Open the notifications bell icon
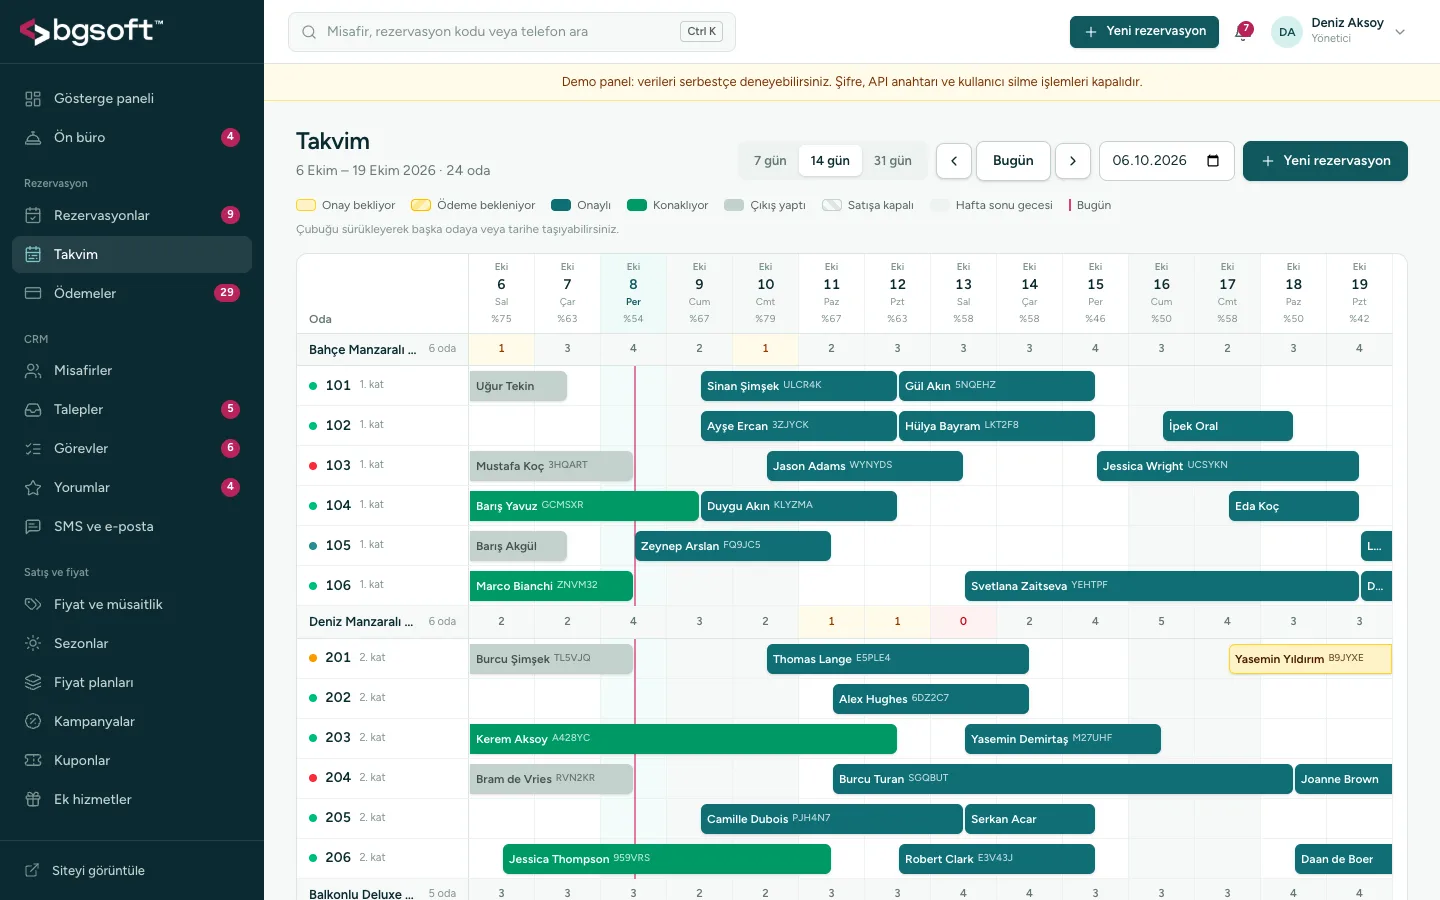Screen dimensions: 1440x900 1244,32
